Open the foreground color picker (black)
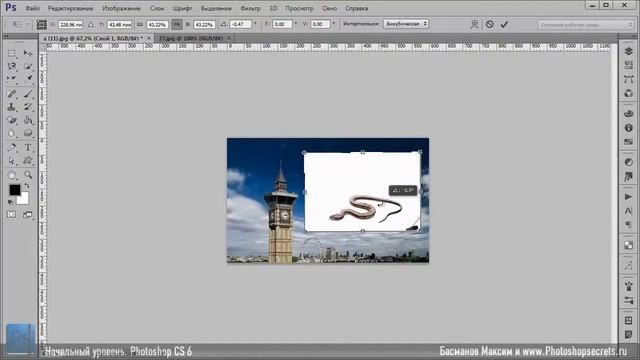 pyautogui.click(x=15, y=190)
